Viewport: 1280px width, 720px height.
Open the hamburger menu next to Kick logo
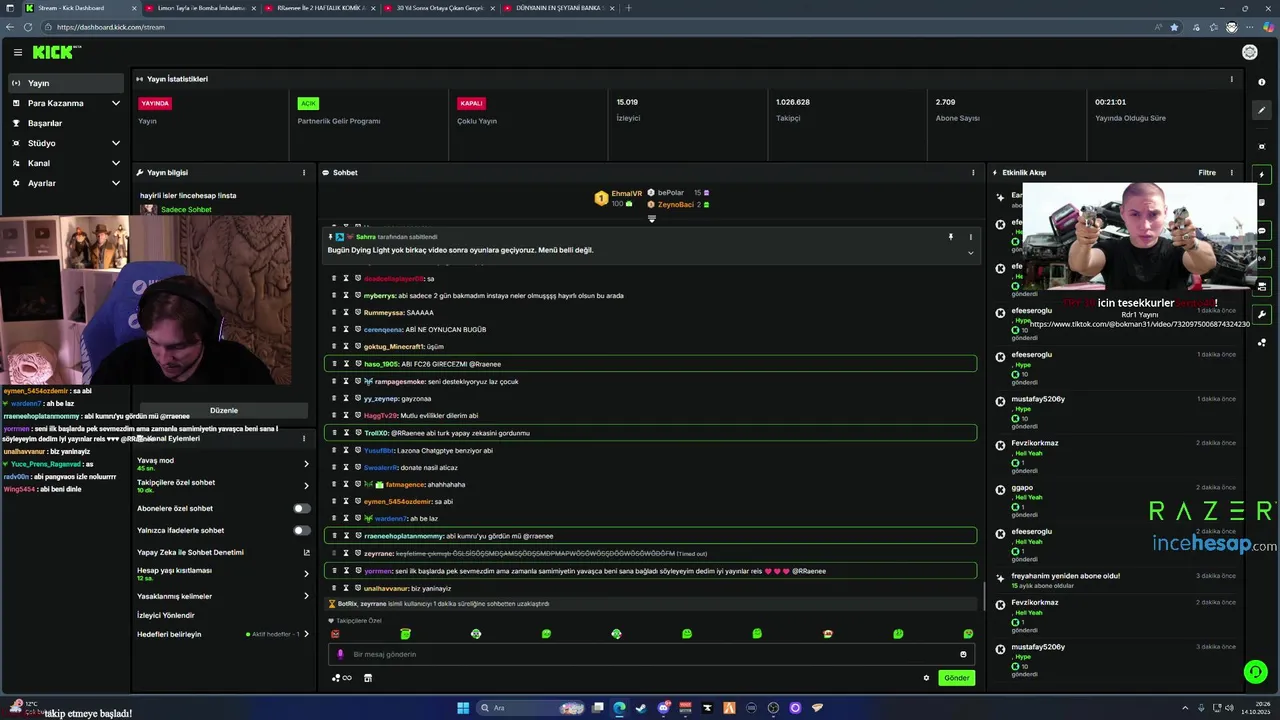[17, 52]
